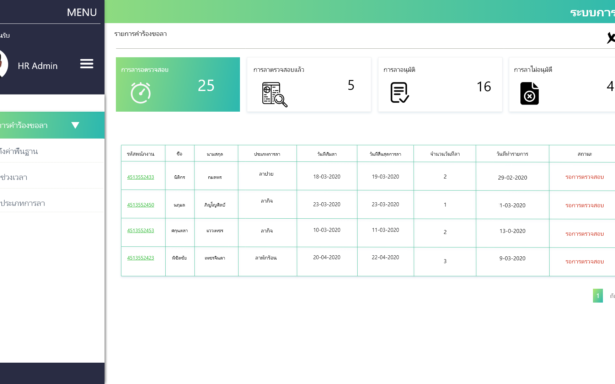Screen dimensions: 615x384
Task: Click the MENU heading in the sidebar
Action: click(82, 13)
